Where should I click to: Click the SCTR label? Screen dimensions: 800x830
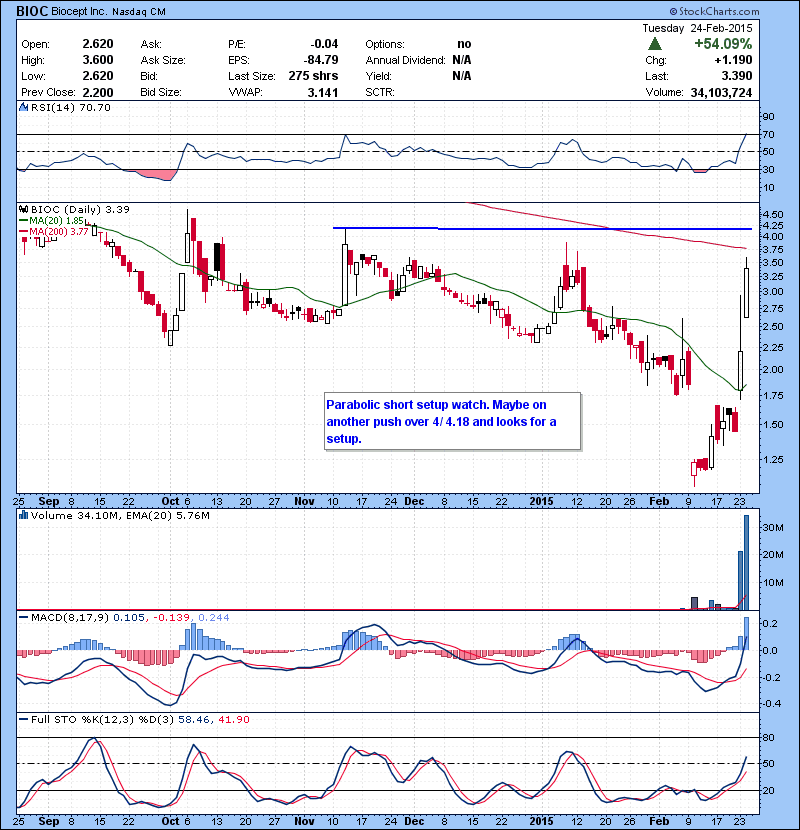click(x=380, y=92)
